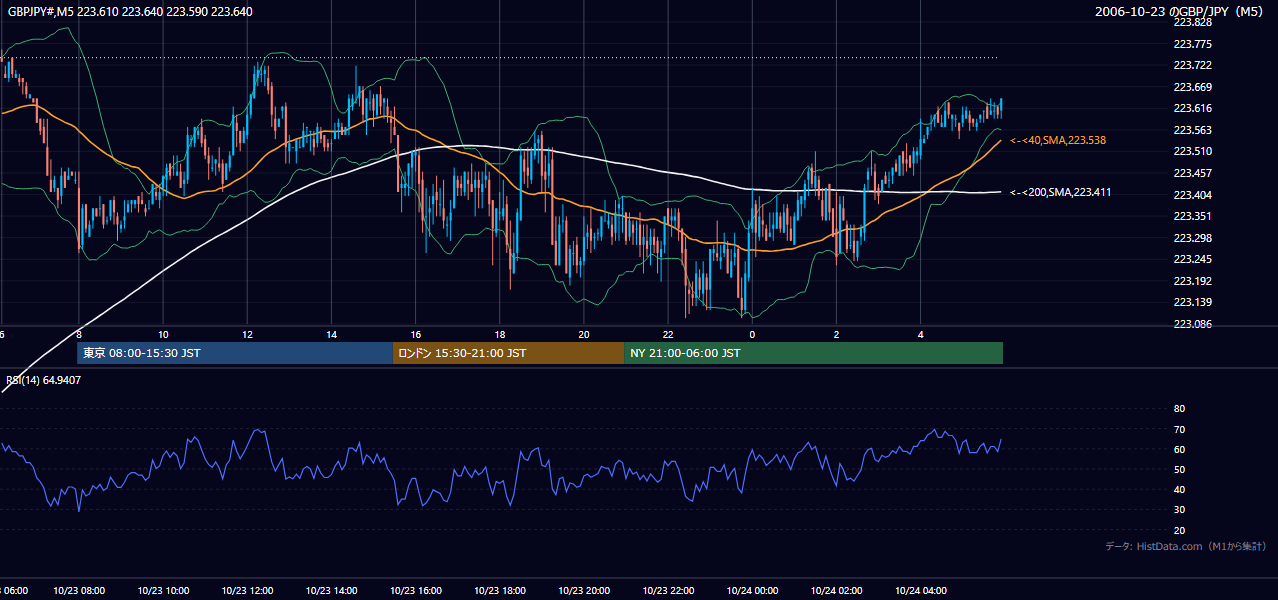
Task: Click the white <-<200,SMA,223.411 label
Action: point(1061,192)
